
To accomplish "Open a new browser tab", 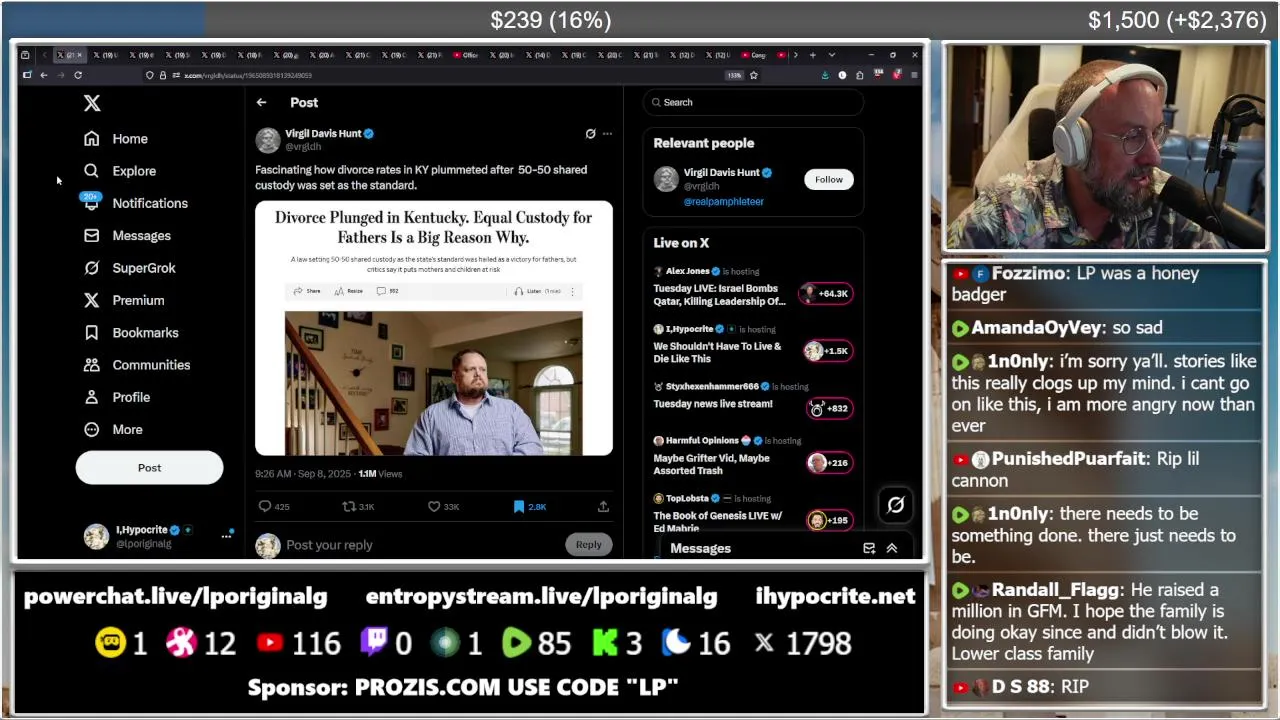I will [813, 55].
